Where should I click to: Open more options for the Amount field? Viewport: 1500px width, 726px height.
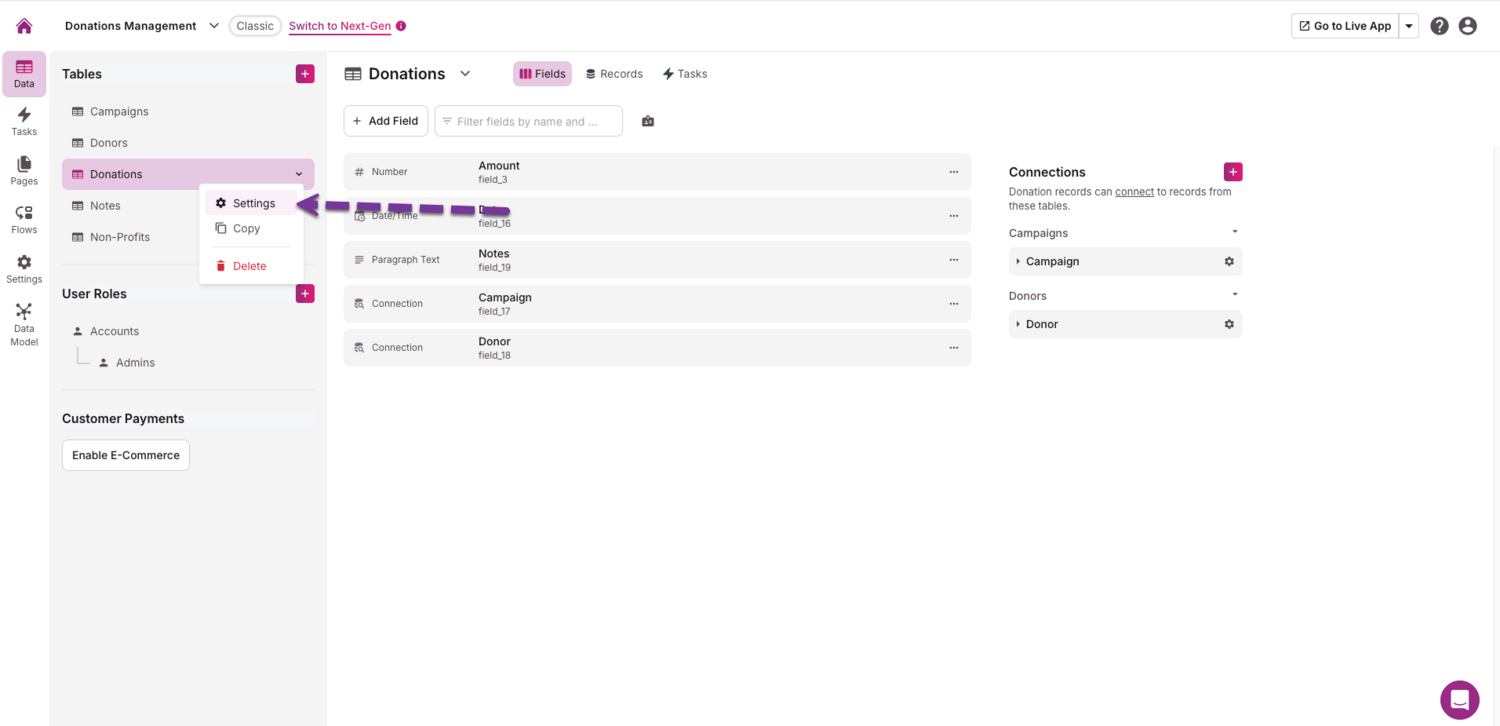[x=952, y=171]
